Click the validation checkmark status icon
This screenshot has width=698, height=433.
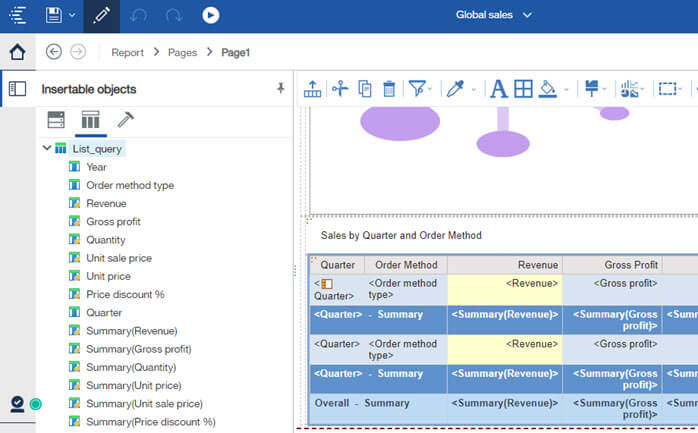pyautogui.click(x=17, y=404)
